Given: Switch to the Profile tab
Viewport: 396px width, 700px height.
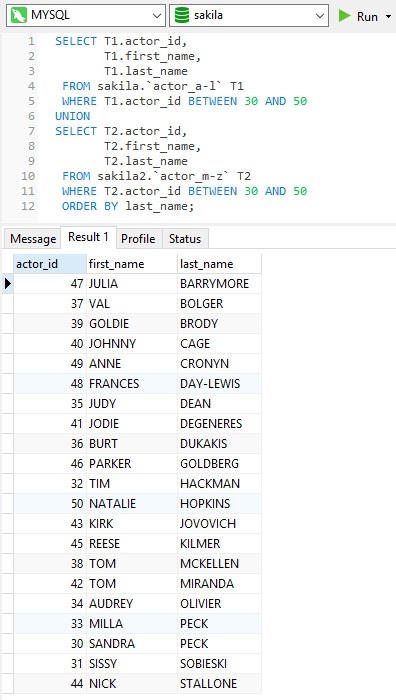Looking at the screenshot, I should [138, 239].
